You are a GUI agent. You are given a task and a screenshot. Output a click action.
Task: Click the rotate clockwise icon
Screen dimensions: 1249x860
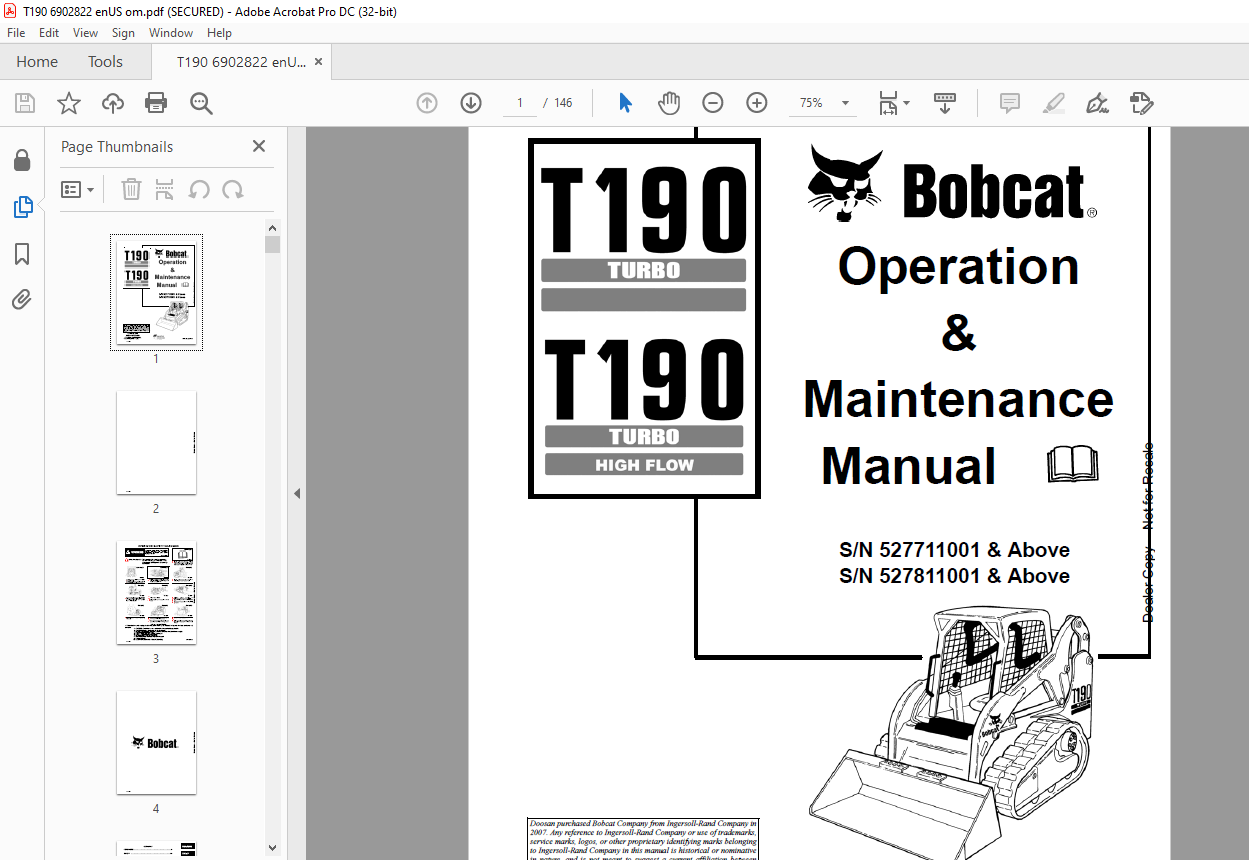pos(233,189)
